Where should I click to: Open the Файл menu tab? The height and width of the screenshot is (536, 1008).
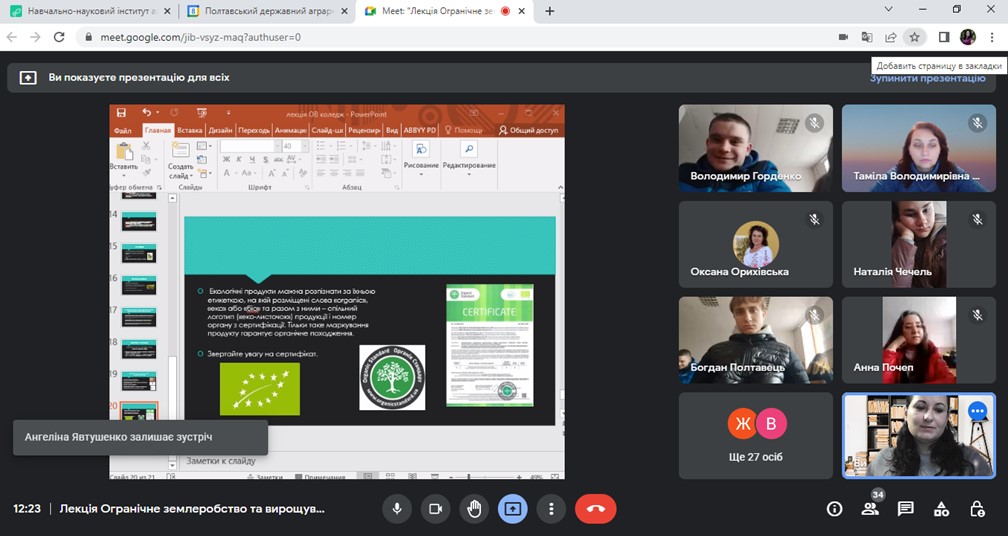pos(122,130)
